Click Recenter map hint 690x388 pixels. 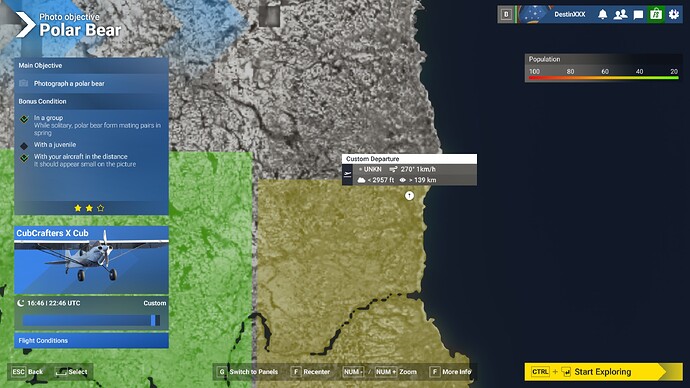311,372
